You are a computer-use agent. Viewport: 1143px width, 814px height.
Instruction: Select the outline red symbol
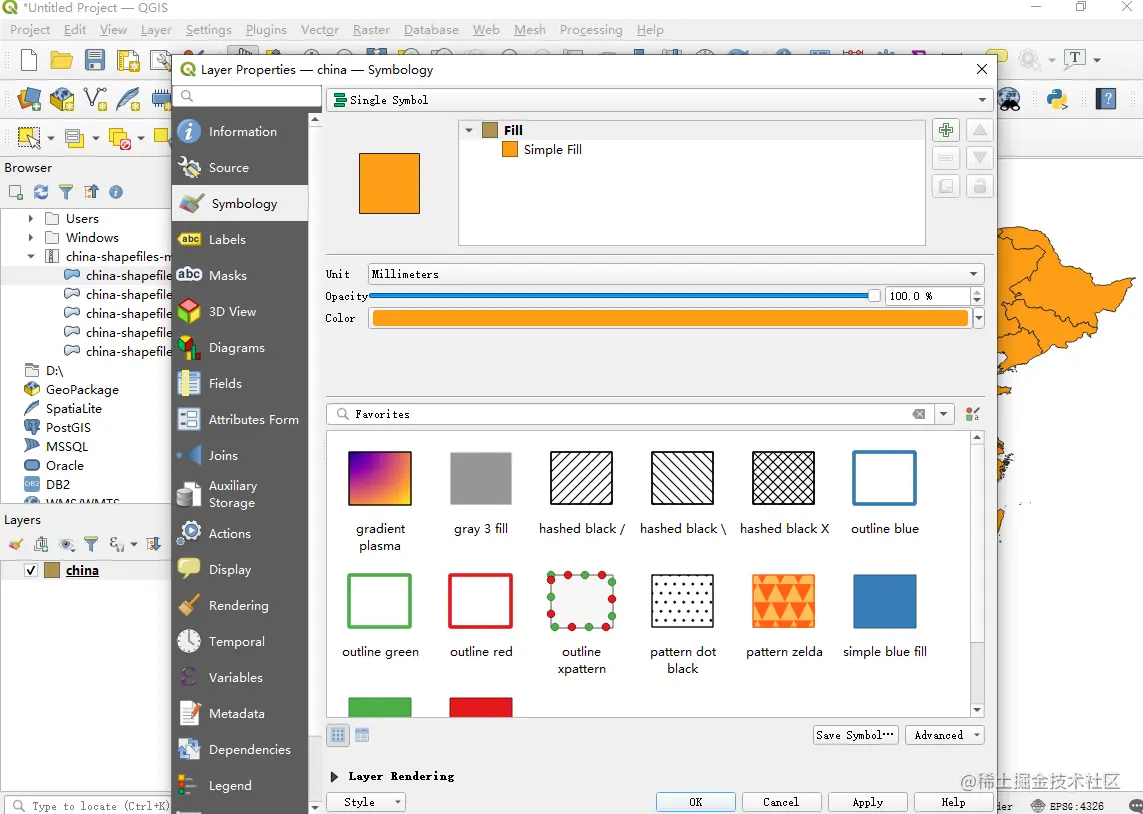point(480,601)
